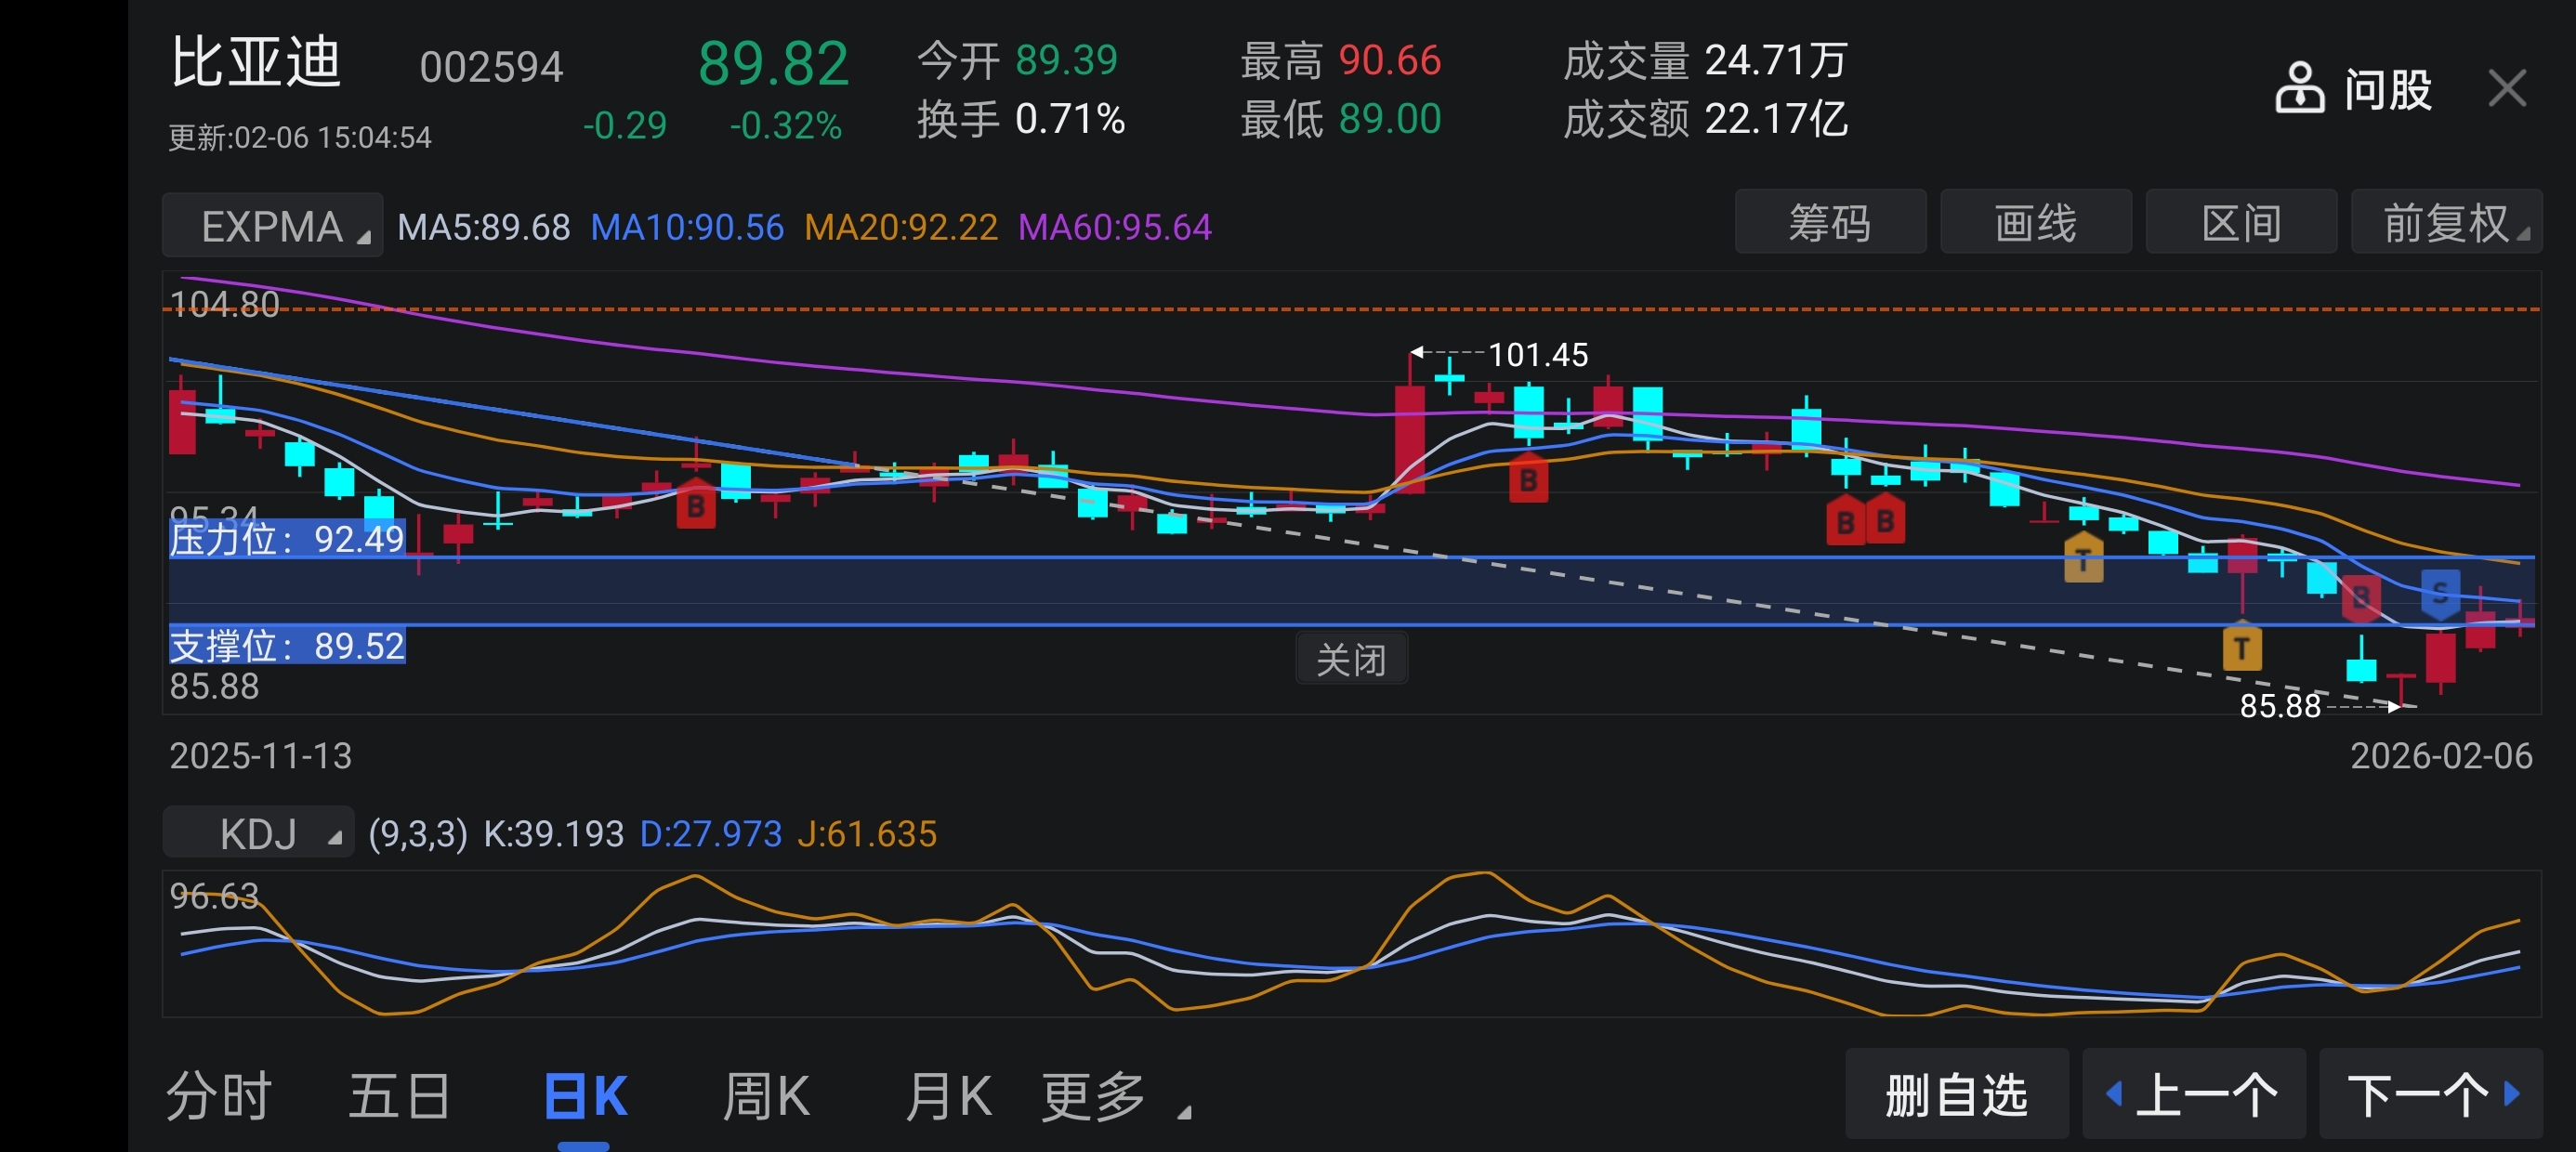Expand the 前复权 adjustment dropdown

tap(2445, 222)
